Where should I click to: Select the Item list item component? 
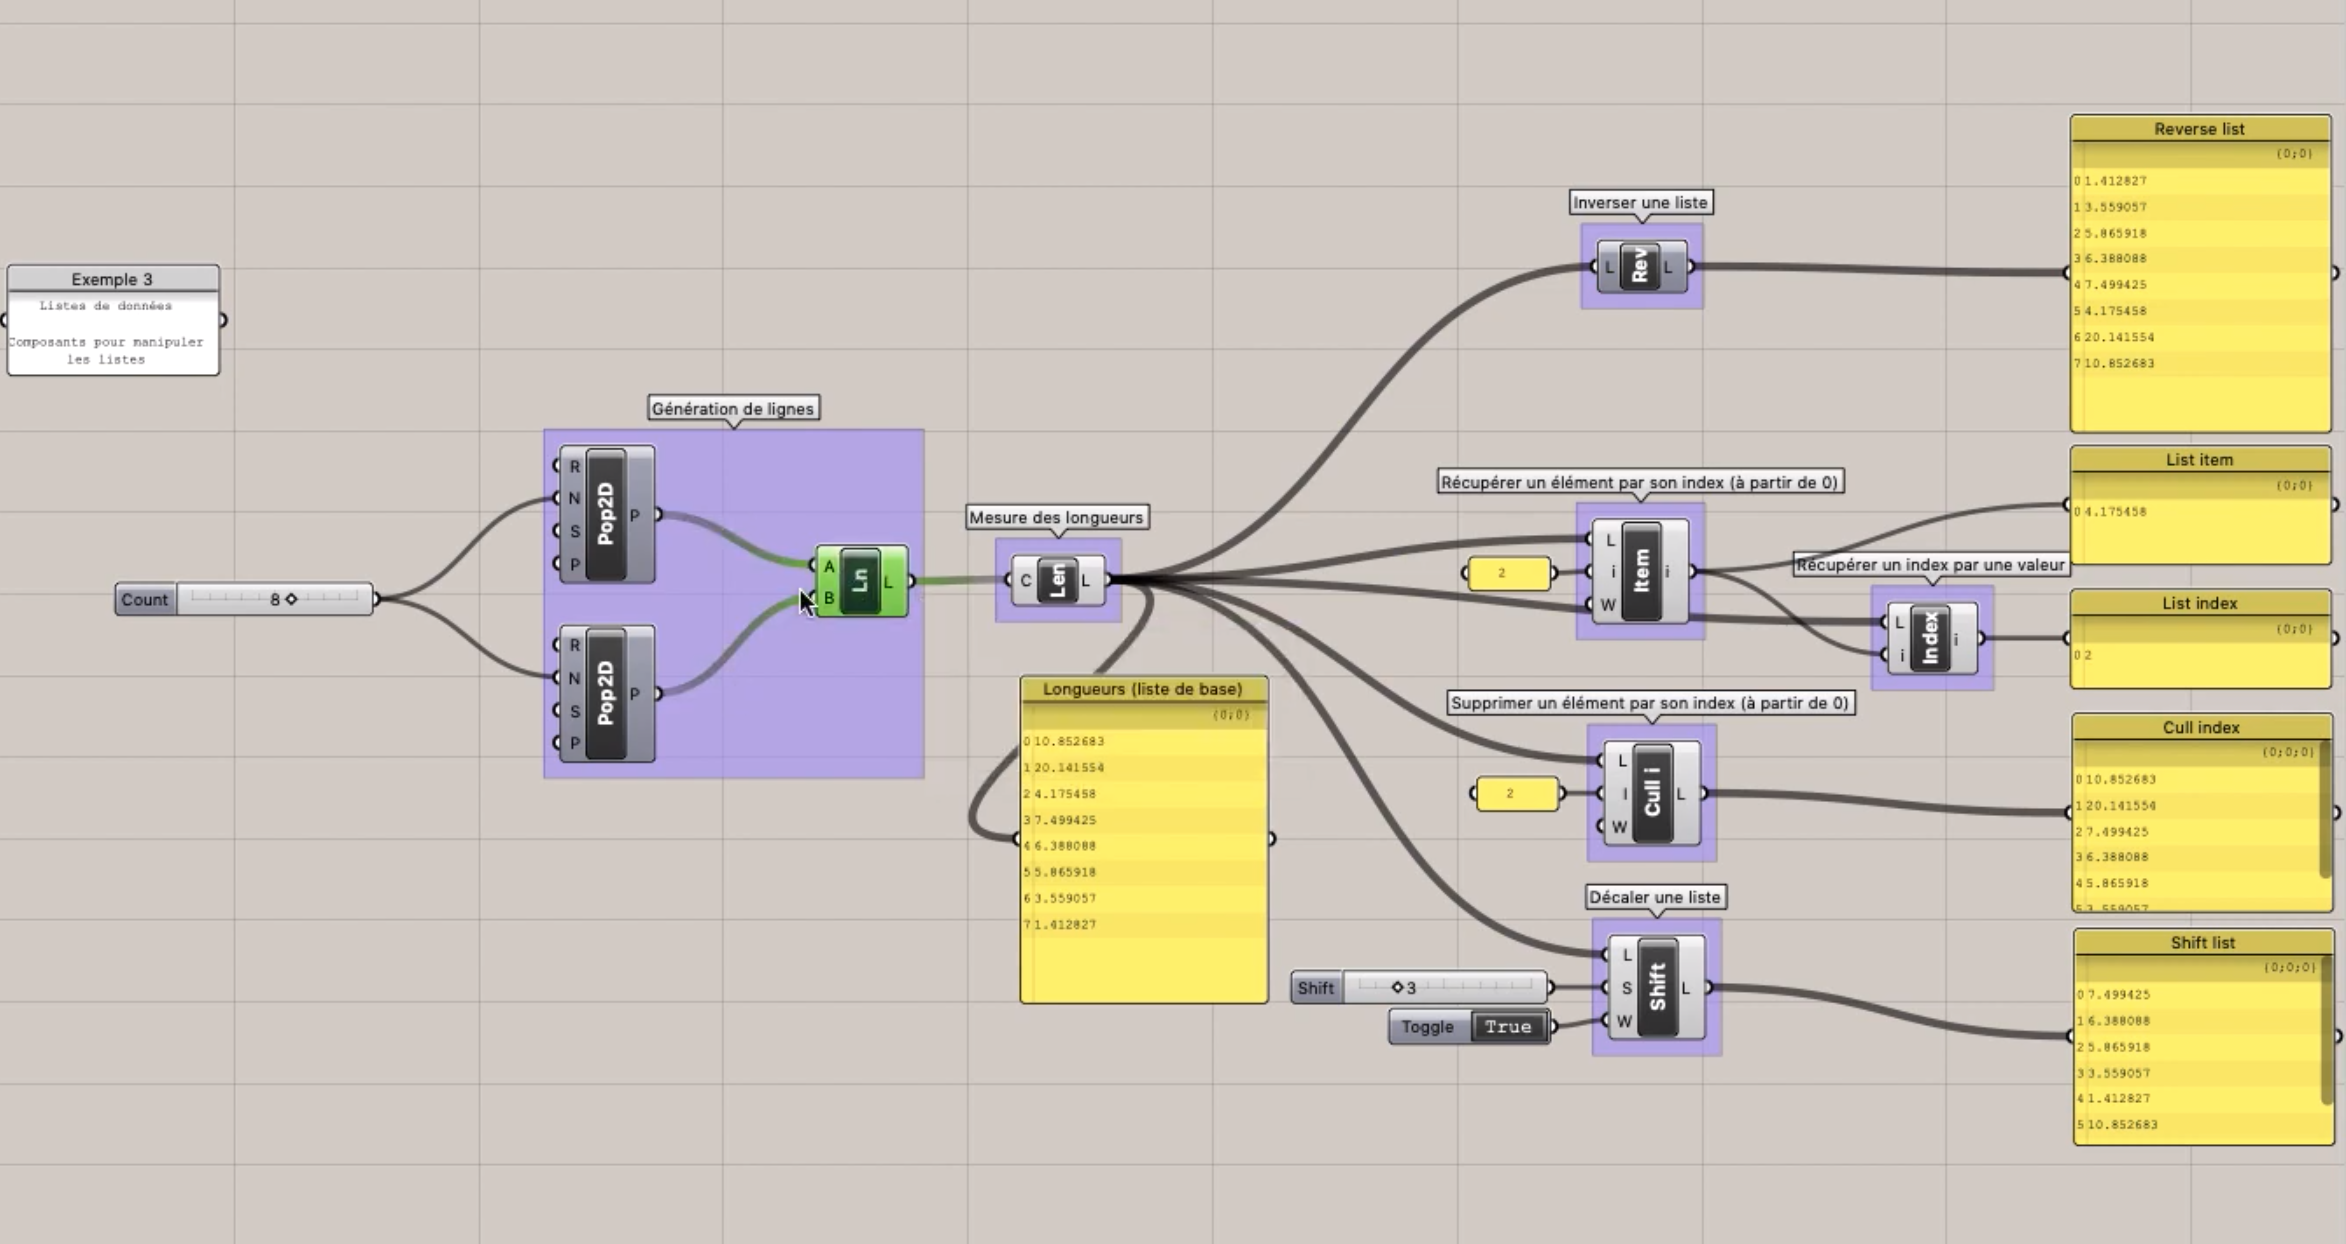(x=1641, y=571)
